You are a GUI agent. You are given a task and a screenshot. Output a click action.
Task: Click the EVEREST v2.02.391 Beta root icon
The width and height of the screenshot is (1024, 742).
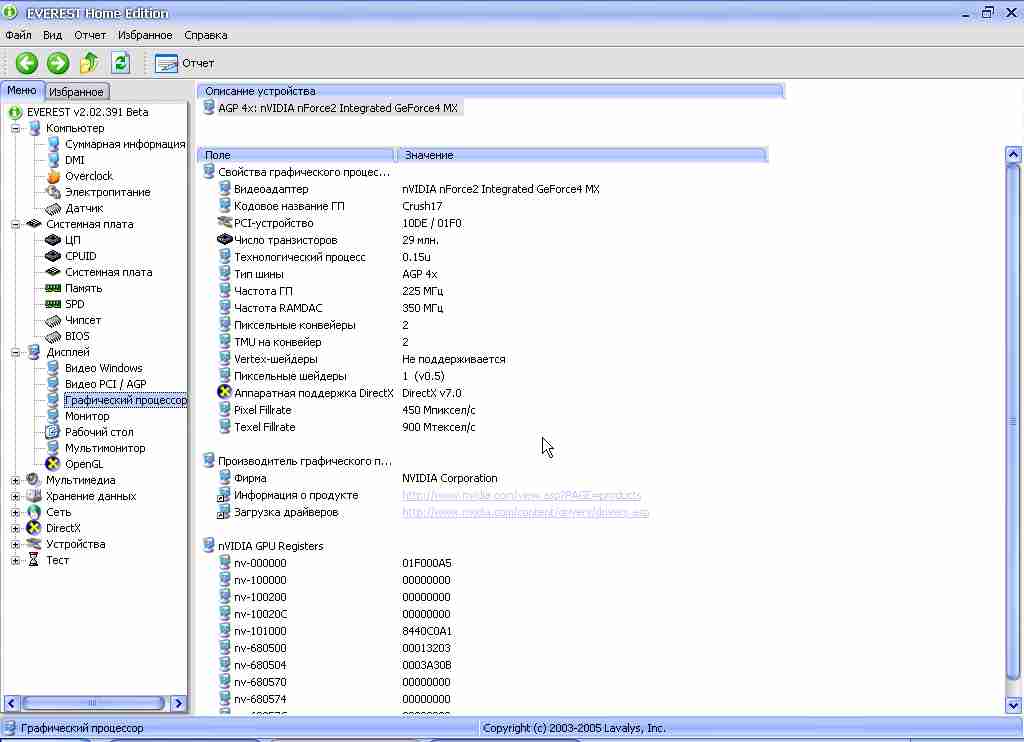(15, 112)
